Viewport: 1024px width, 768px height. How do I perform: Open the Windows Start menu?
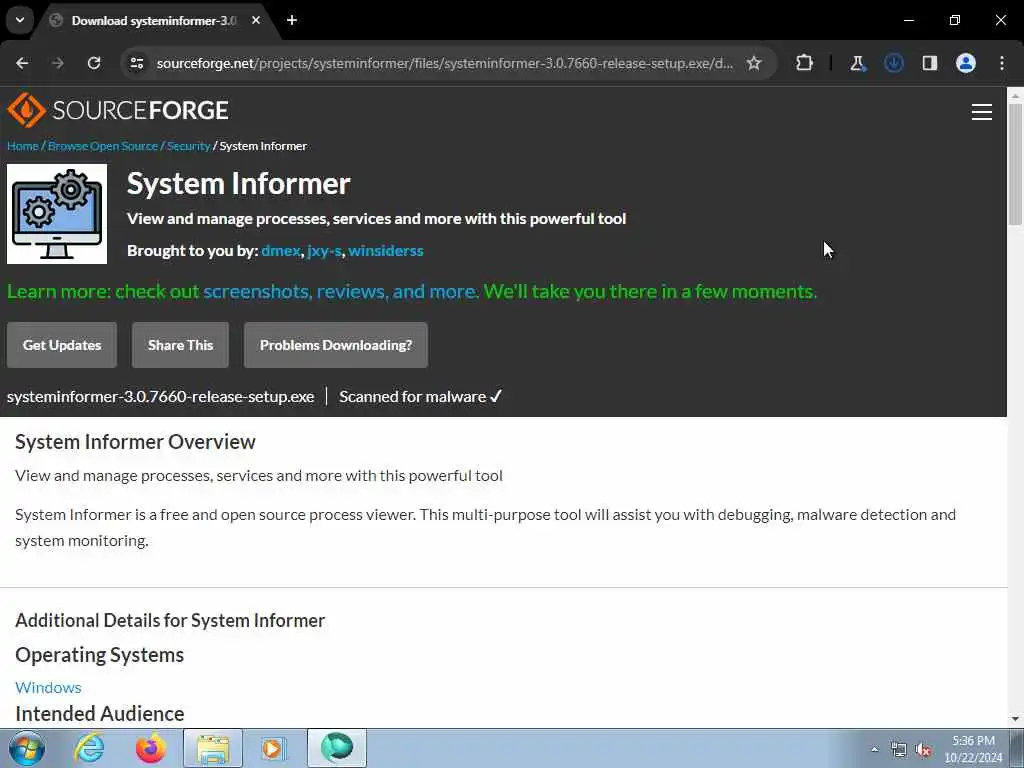coord(27,748)
